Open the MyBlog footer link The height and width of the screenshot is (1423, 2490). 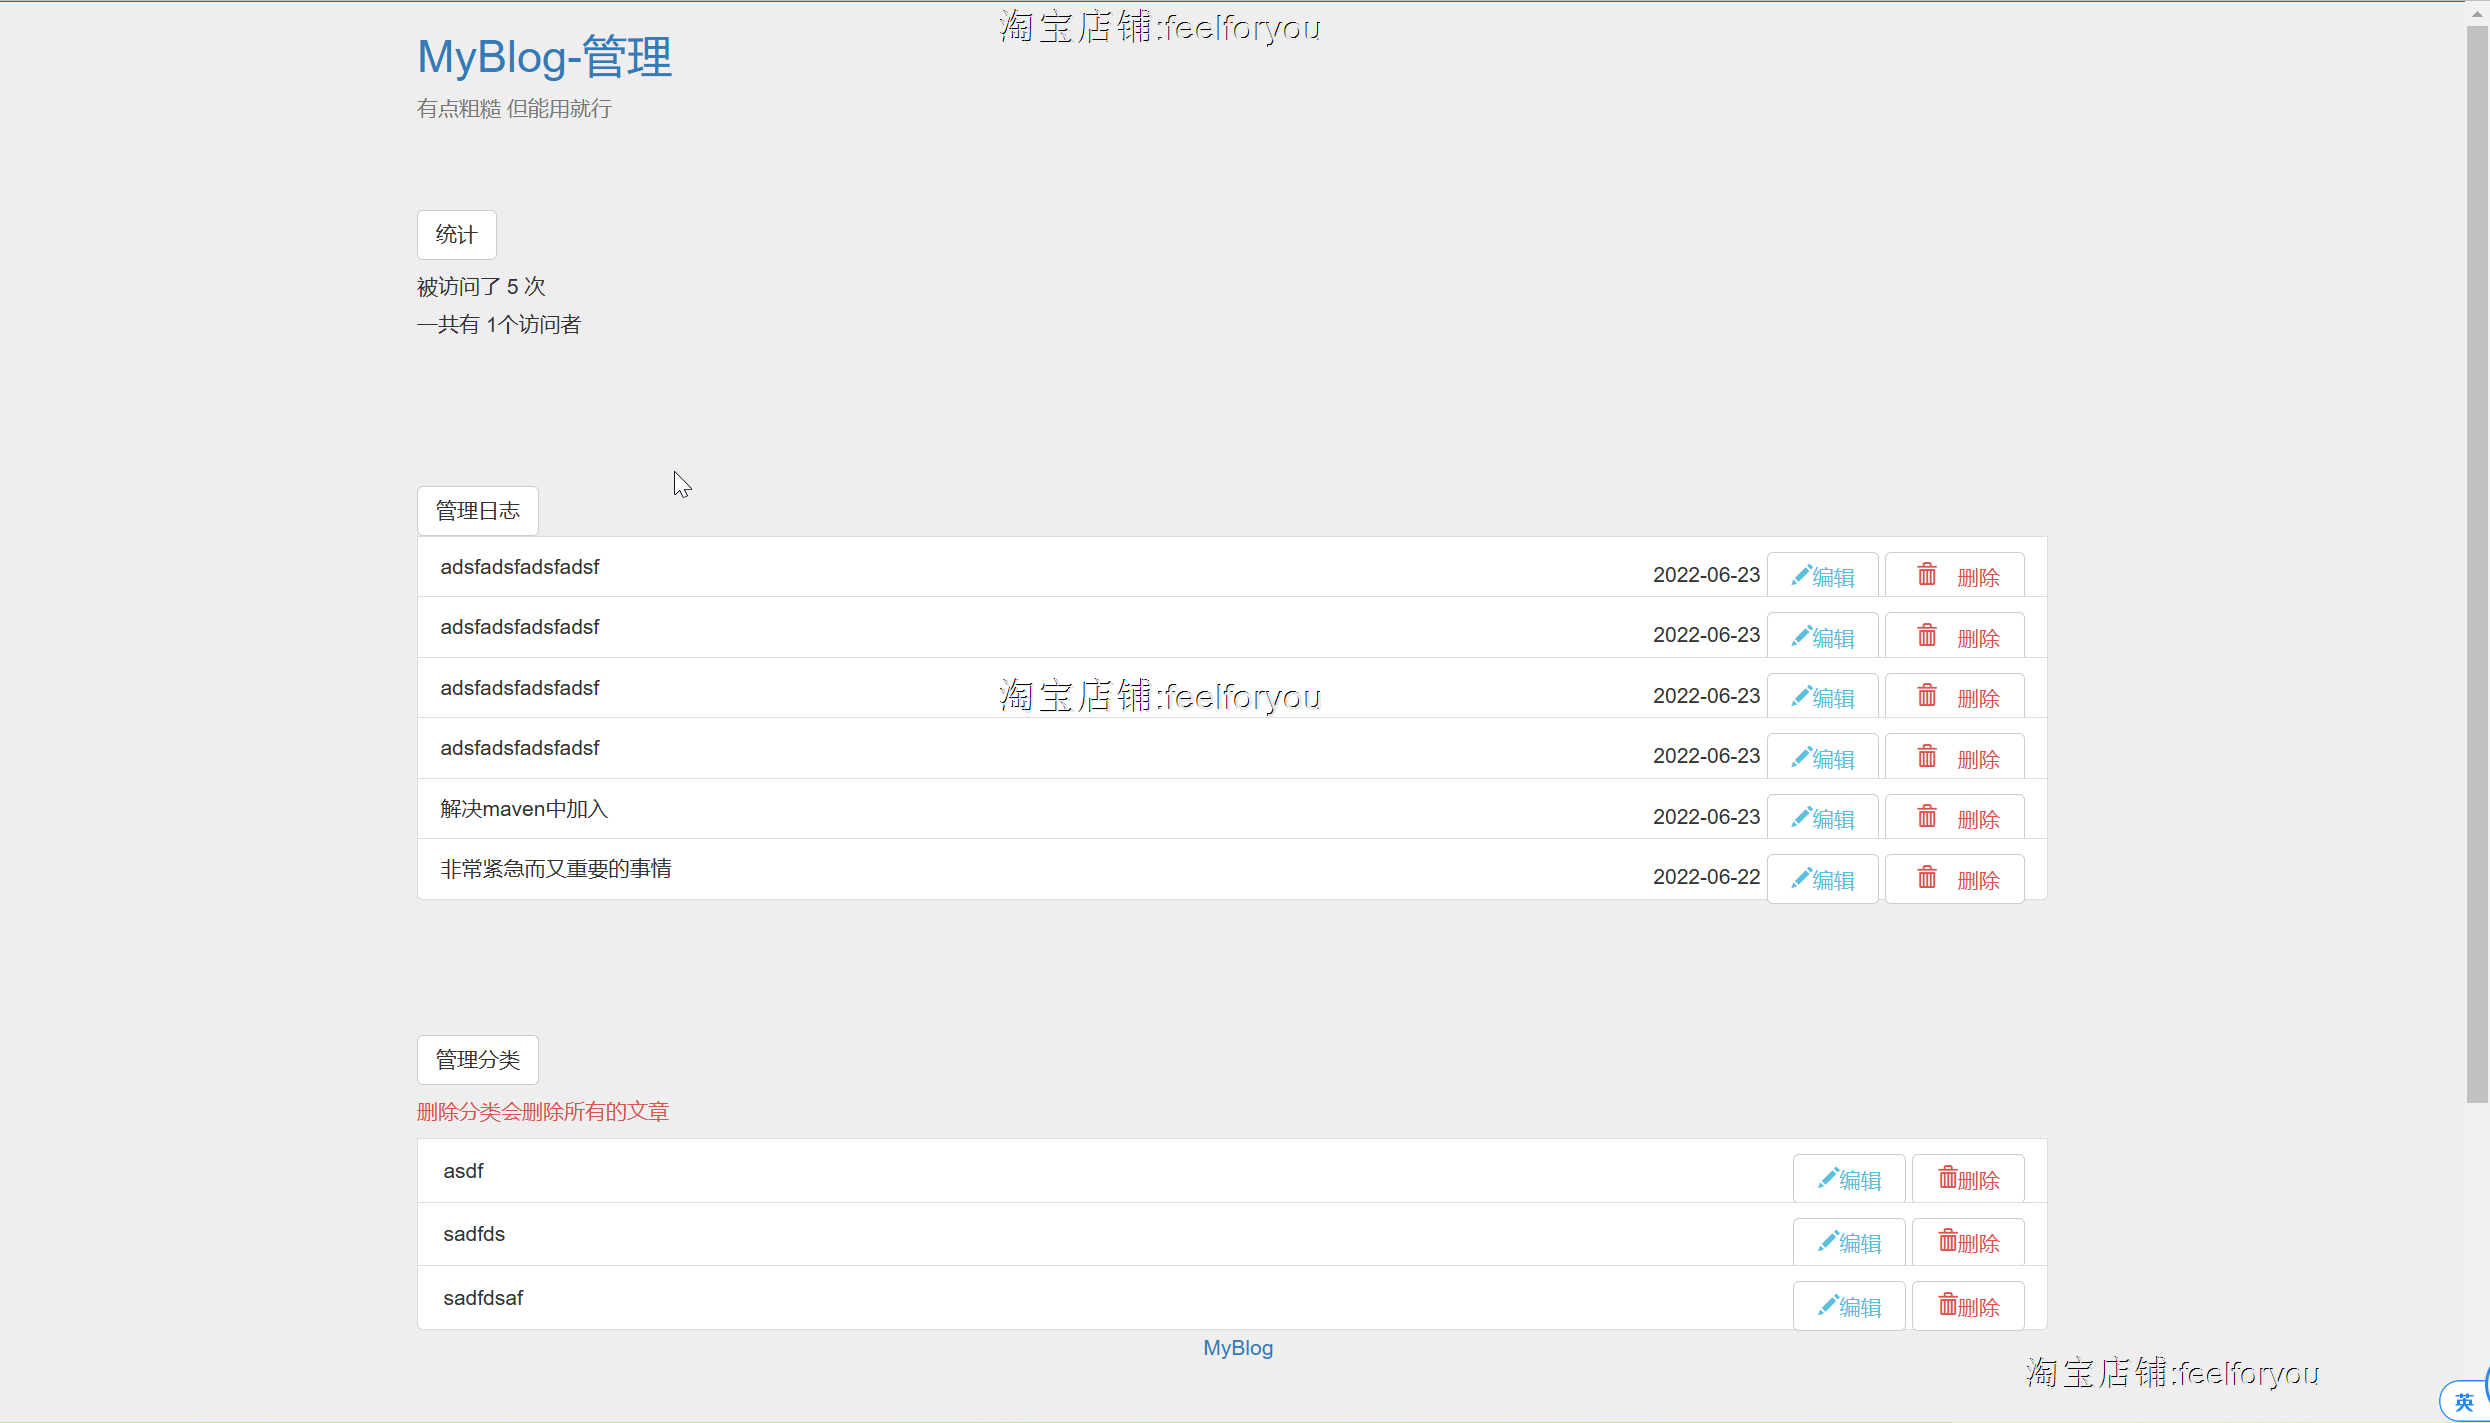[1238, 1348]
